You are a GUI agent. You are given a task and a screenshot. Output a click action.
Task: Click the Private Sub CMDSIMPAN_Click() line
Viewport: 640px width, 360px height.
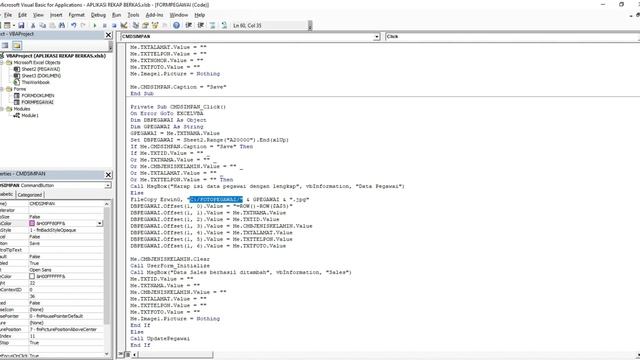point(178,107)
